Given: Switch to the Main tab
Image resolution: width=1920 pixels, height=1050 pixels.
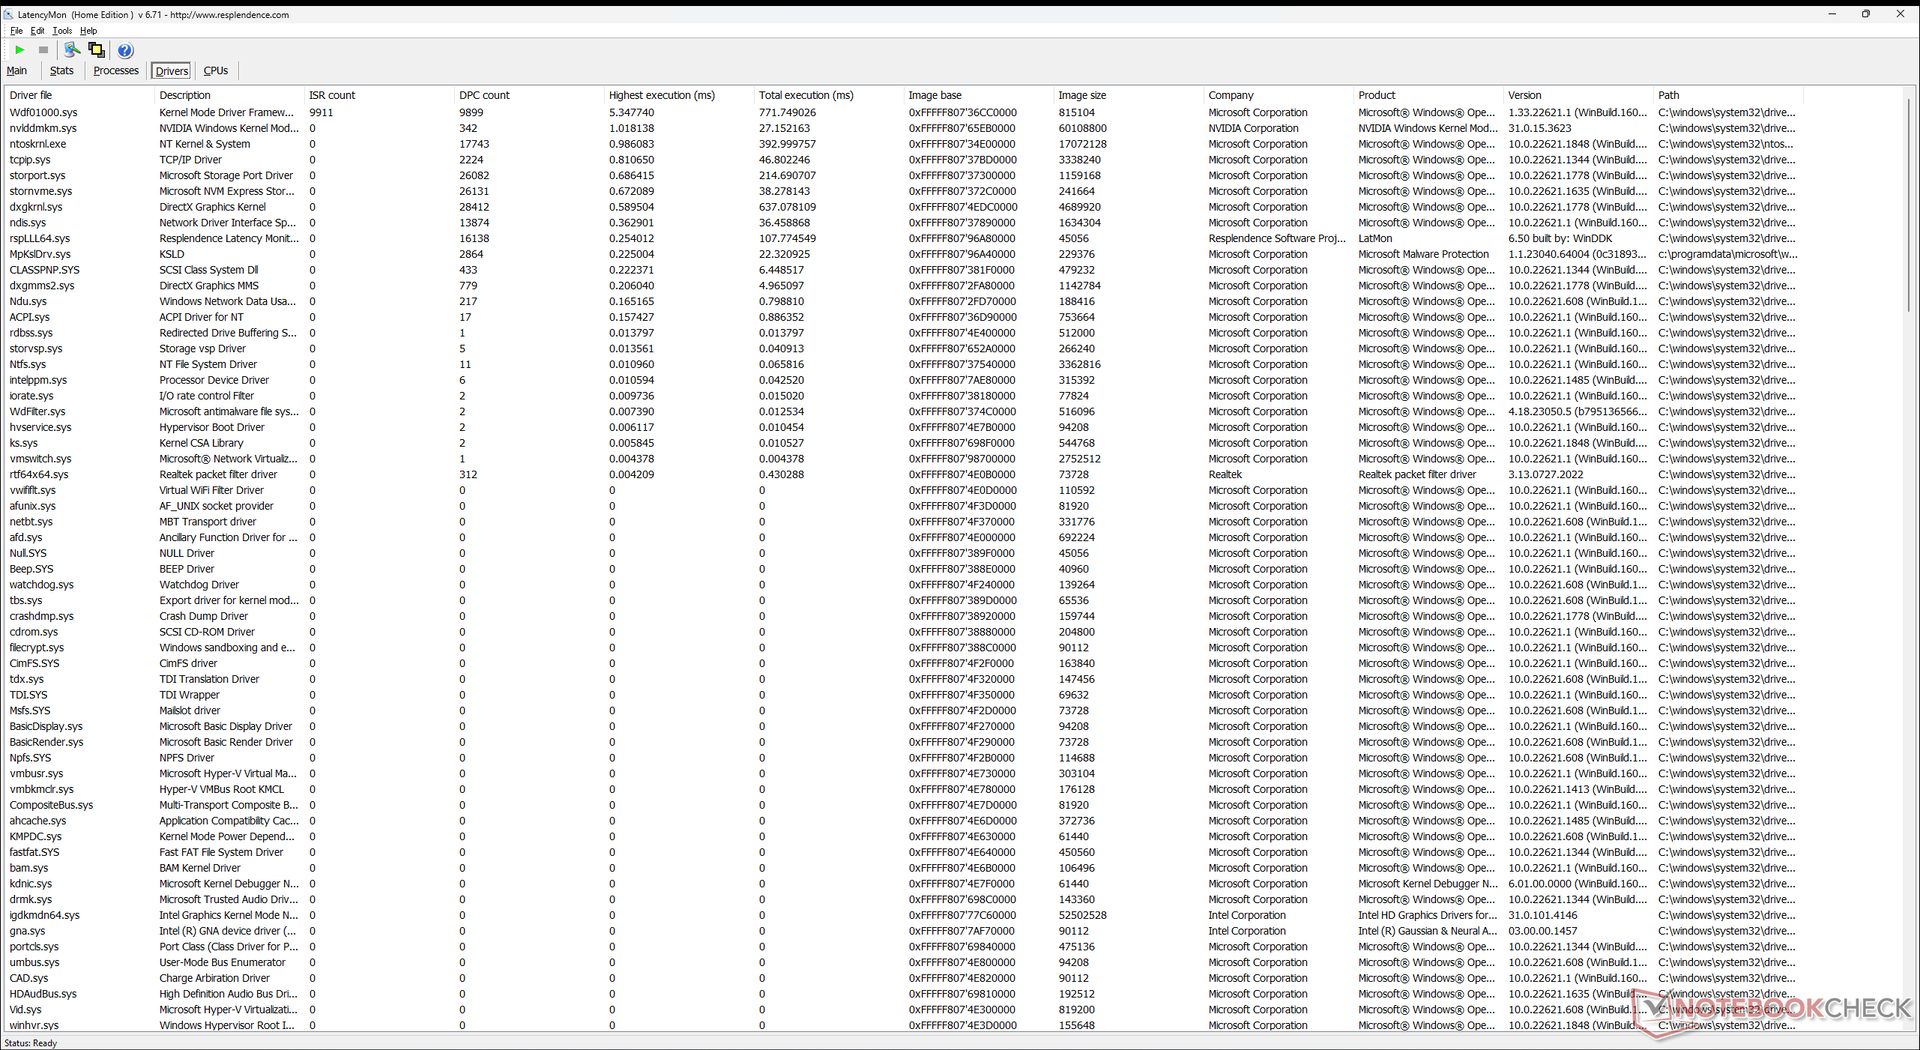Looking at the screenshot, I should [x=17, y=71].
